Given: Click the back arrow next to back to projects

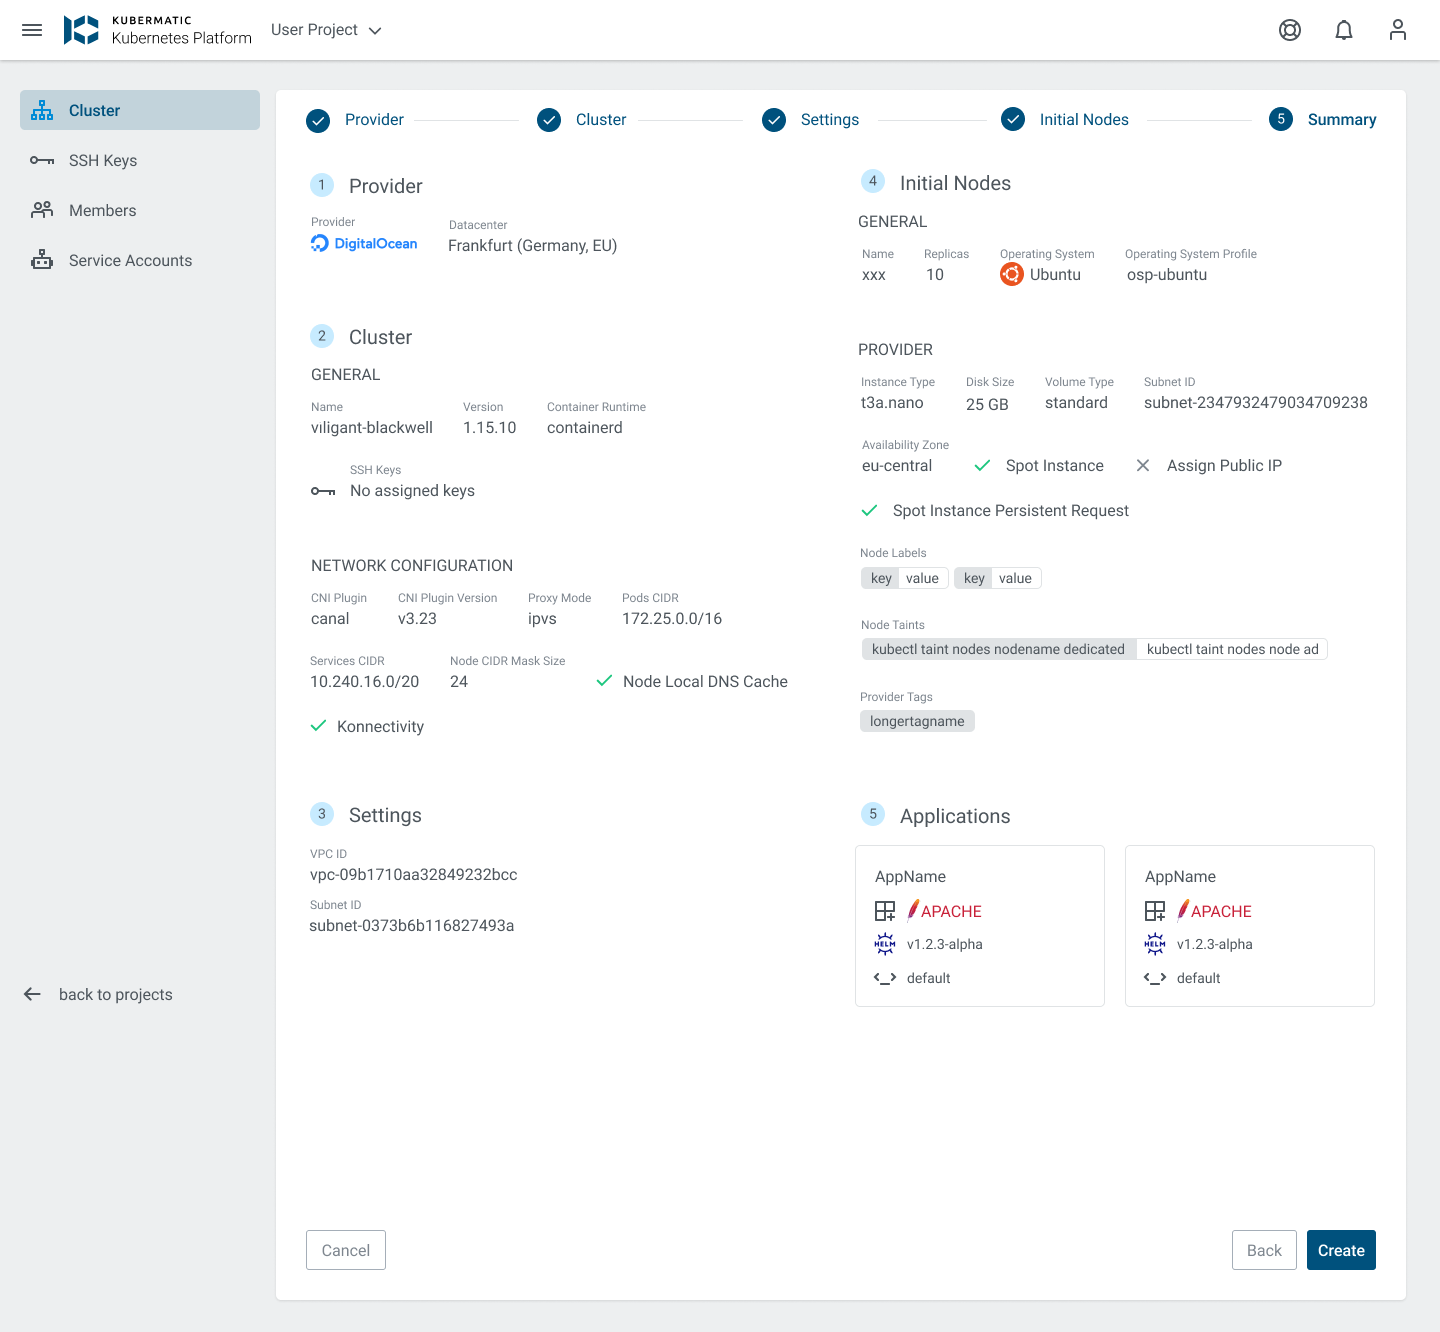Looking at the screenshot, I should [32, 994].
